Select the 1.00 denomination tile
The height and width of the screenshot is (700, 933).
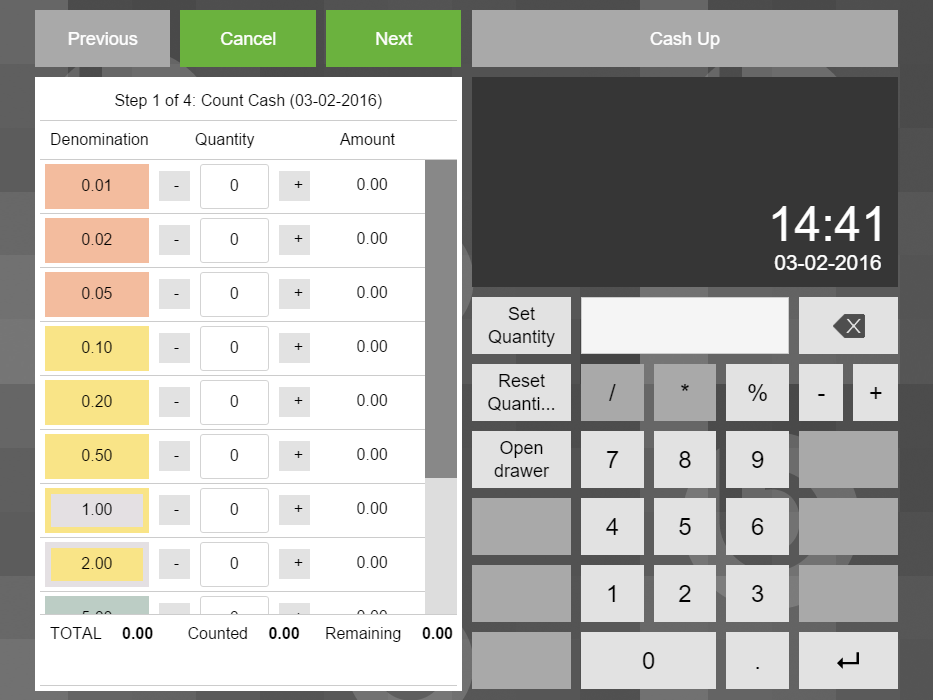coord(97,510)
